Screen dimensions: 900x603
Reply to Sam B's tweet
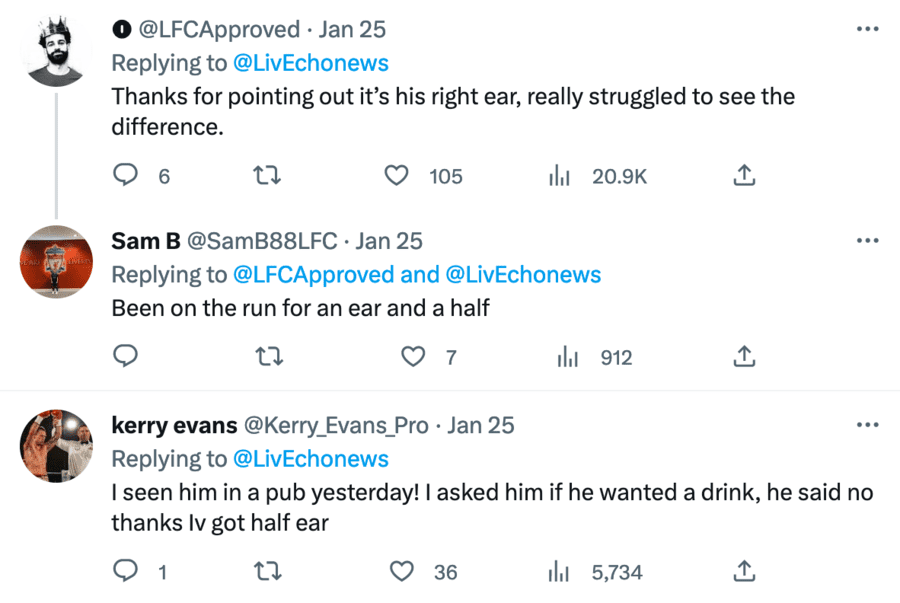[x=125, y=356]
